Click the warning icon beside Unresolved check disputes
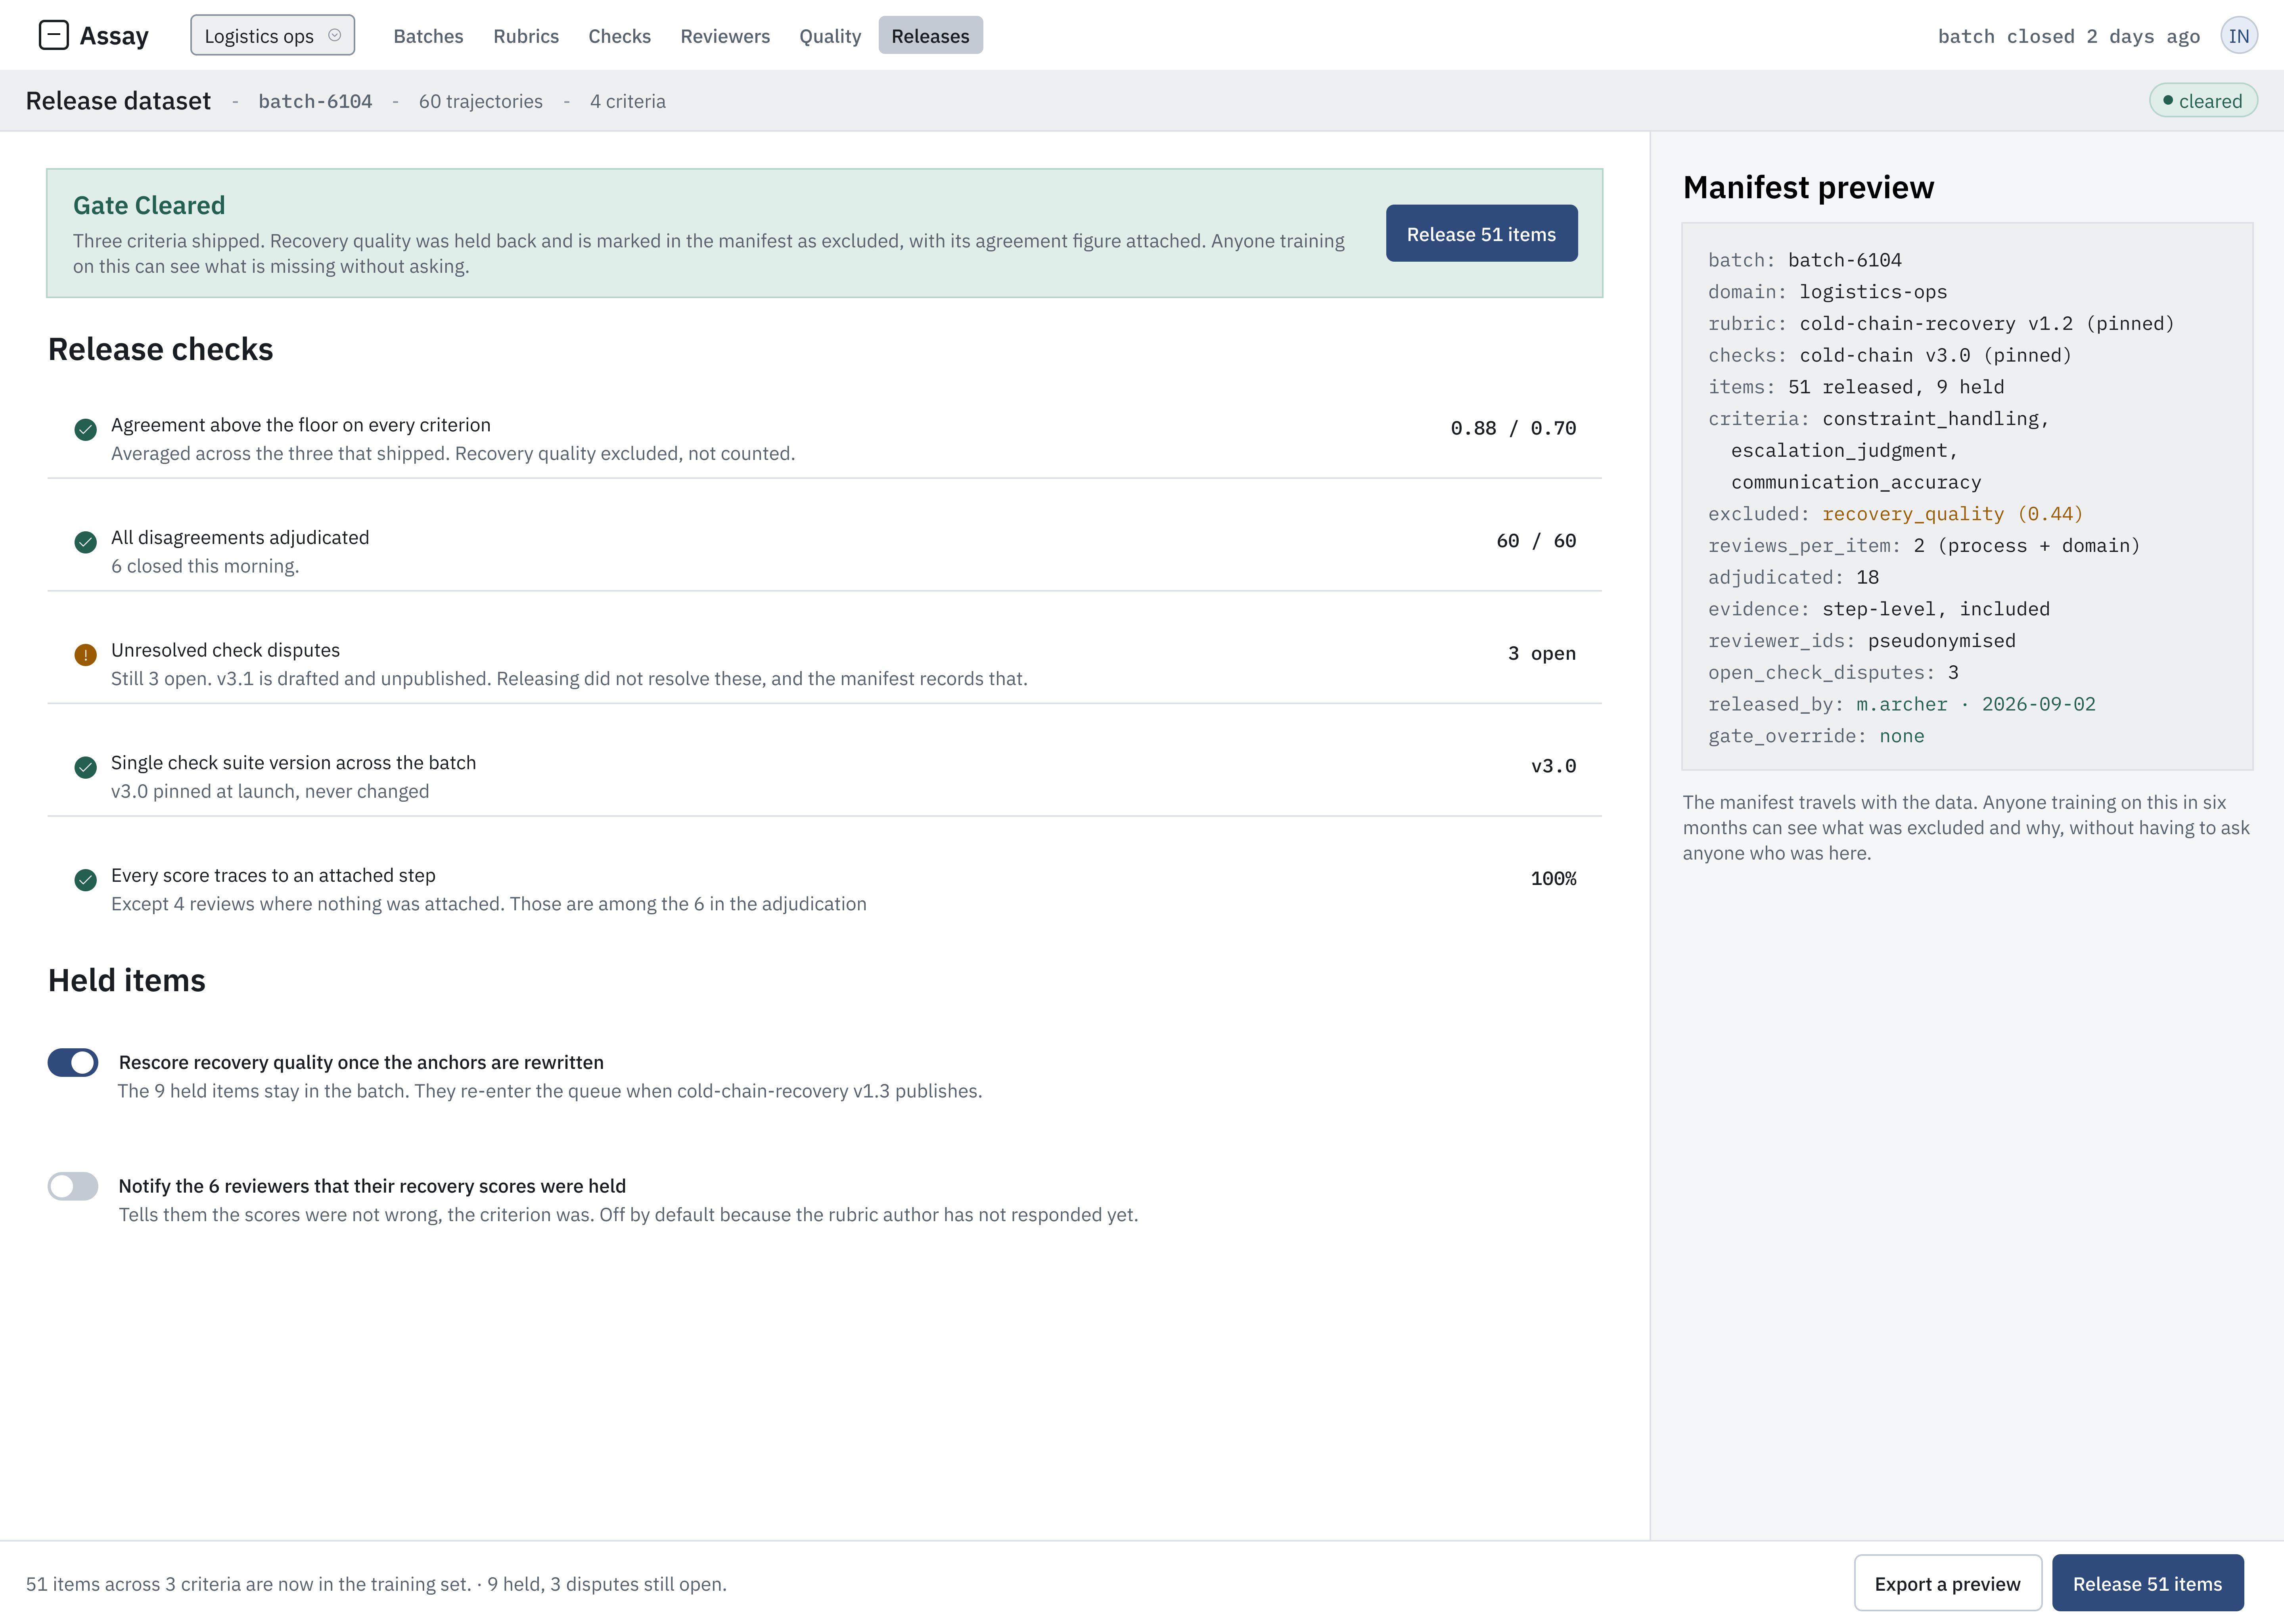 coord(86,655)
